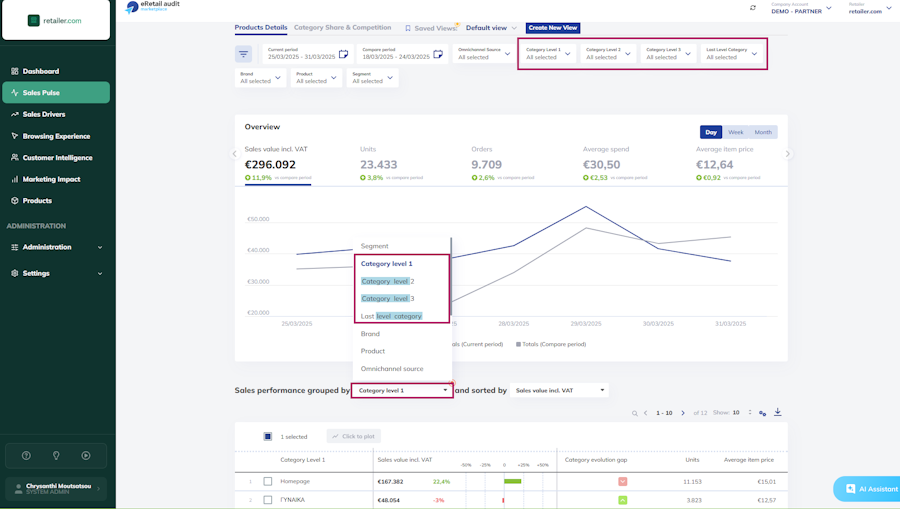Click the table search magnifier icon
This screenshot has width=900, height=509.
[x=634, y=413]
